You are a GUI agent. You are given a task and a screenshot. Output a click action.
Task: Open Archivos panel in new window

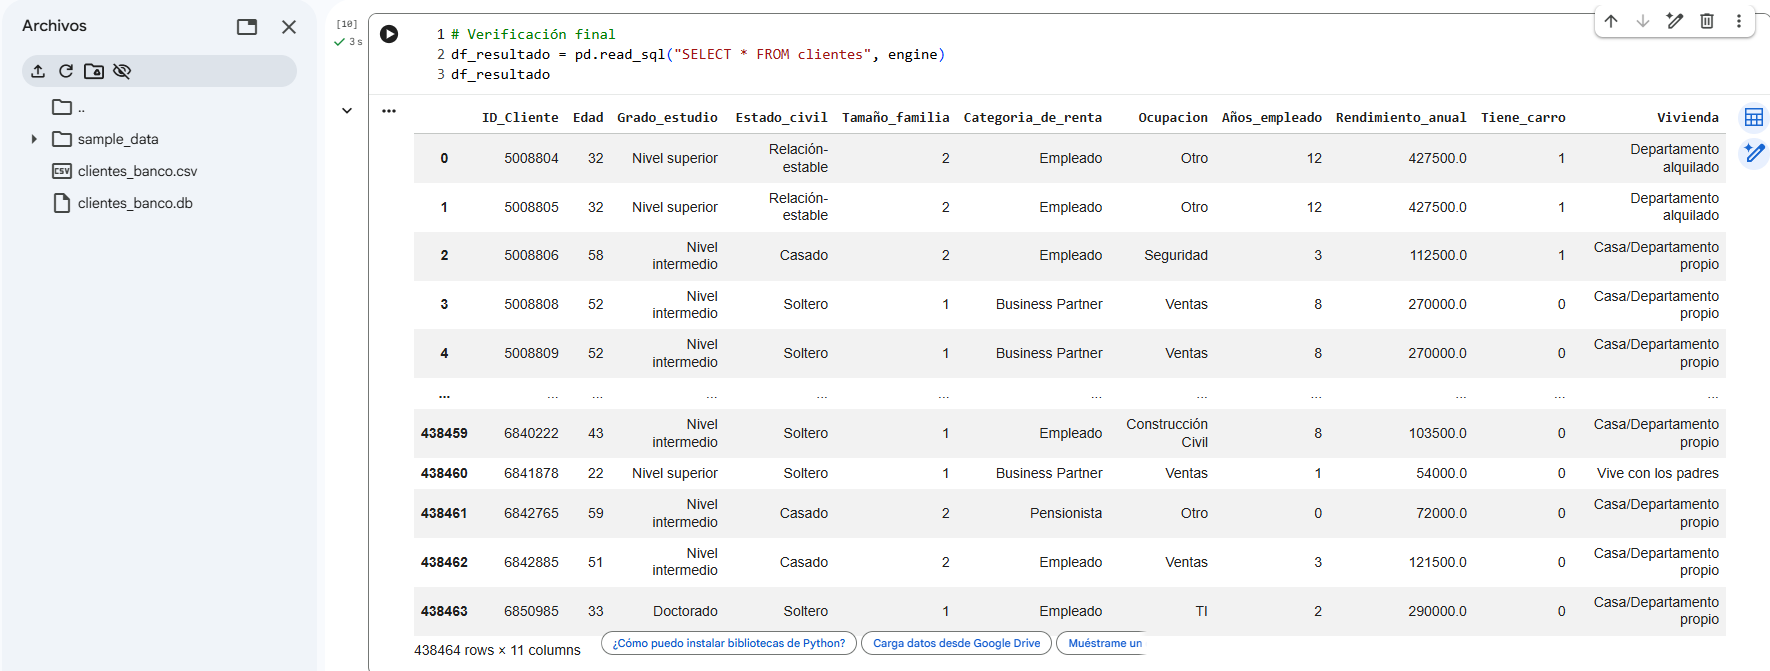[x=247, y=27]
